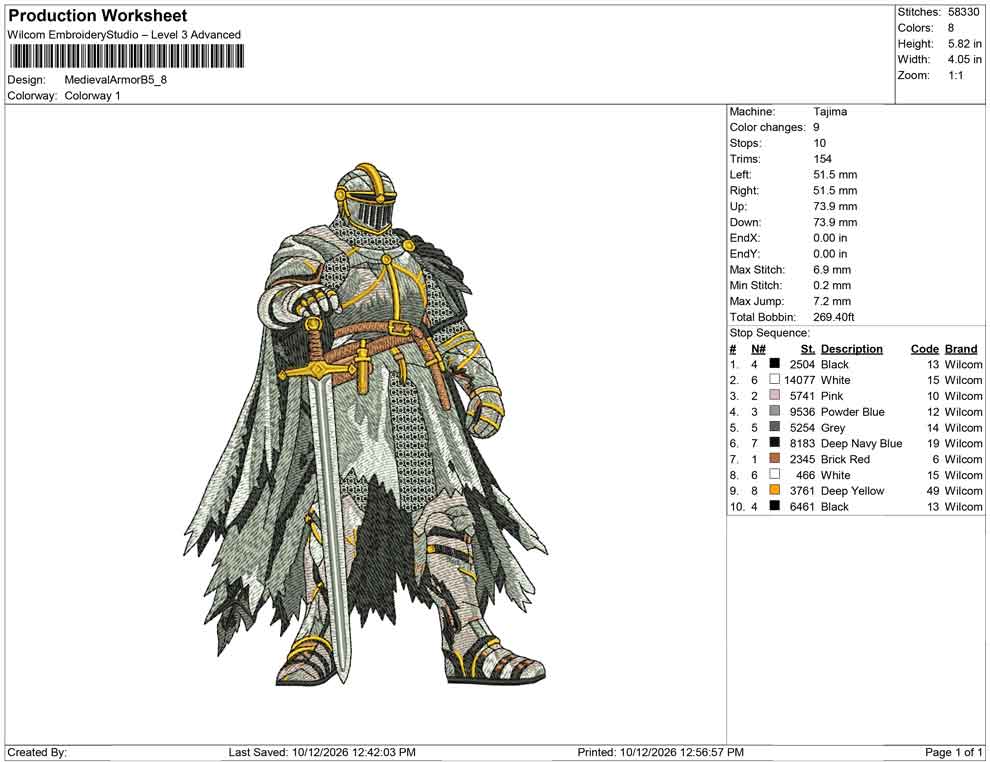Click the 'Brand' column header

point(961,349)
